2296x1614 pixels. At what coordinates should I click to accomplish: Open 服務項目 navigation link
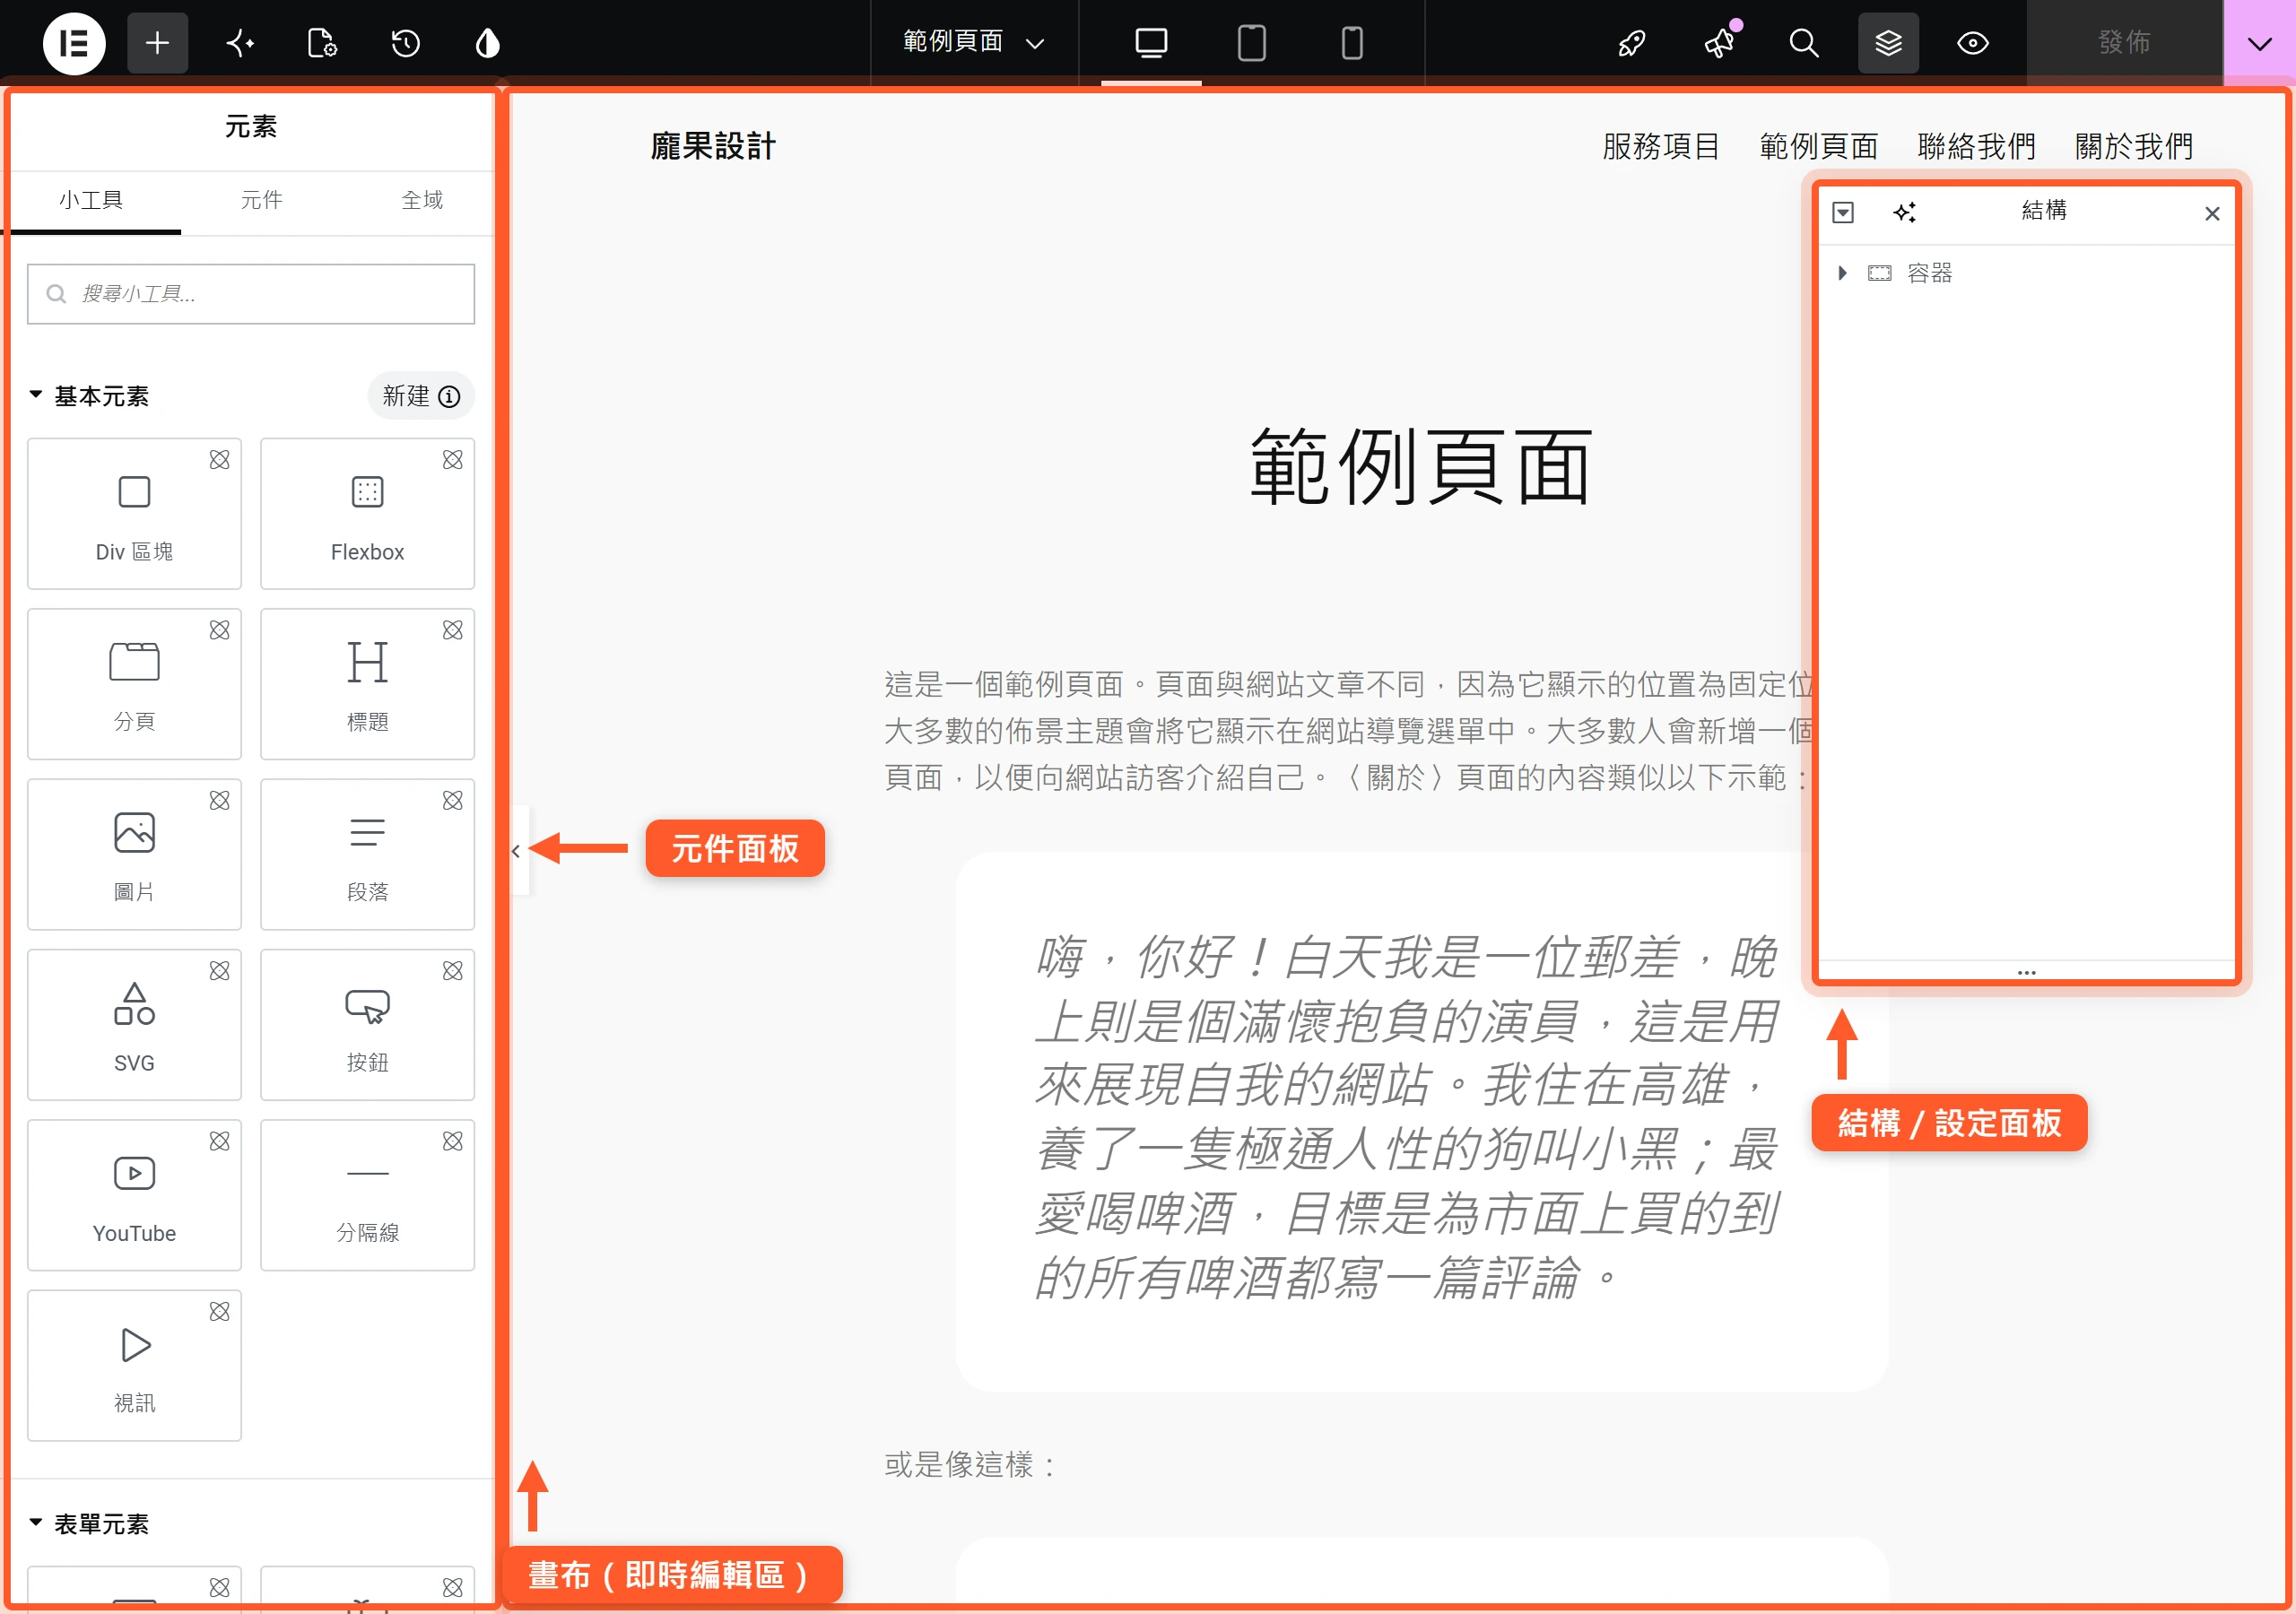click(1660, 147)
